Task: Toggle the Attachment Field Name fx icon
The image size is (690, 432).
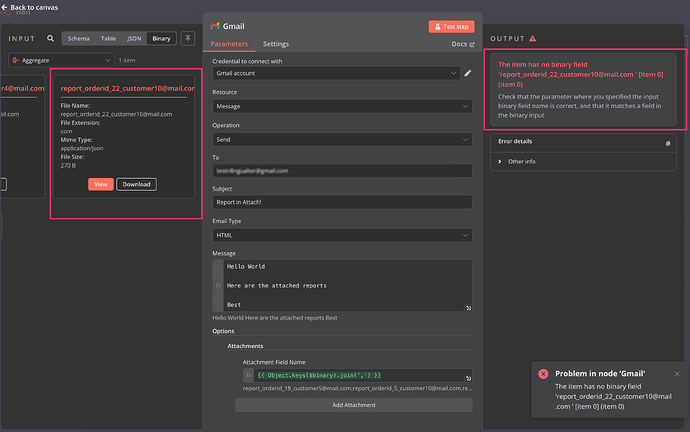Action: 249,375
